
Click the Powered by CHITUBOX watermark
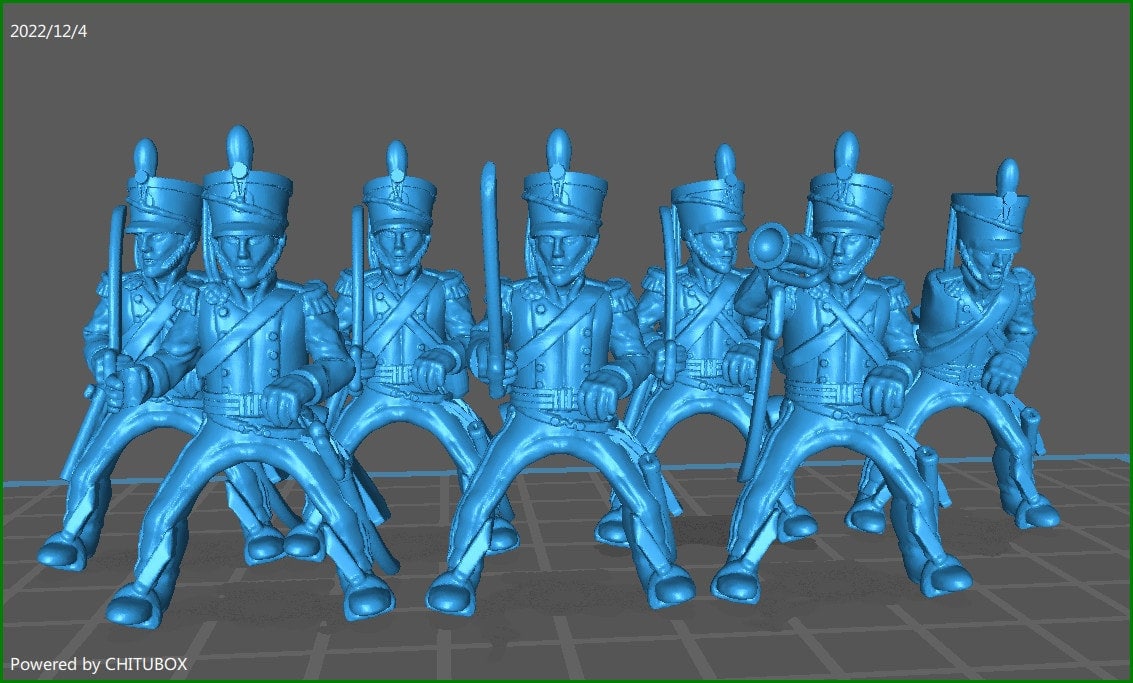coord(100,662)
